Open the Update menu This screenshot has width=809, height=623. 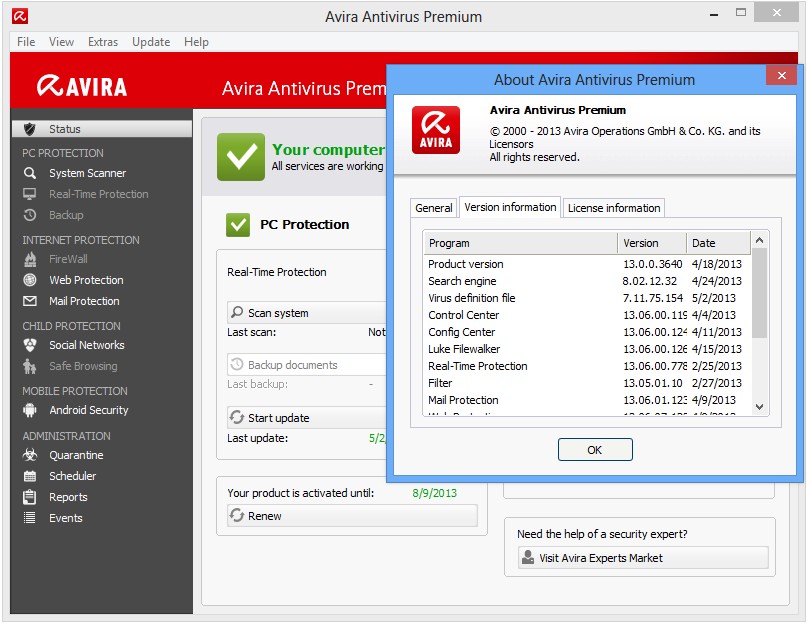tap(151, 42)
